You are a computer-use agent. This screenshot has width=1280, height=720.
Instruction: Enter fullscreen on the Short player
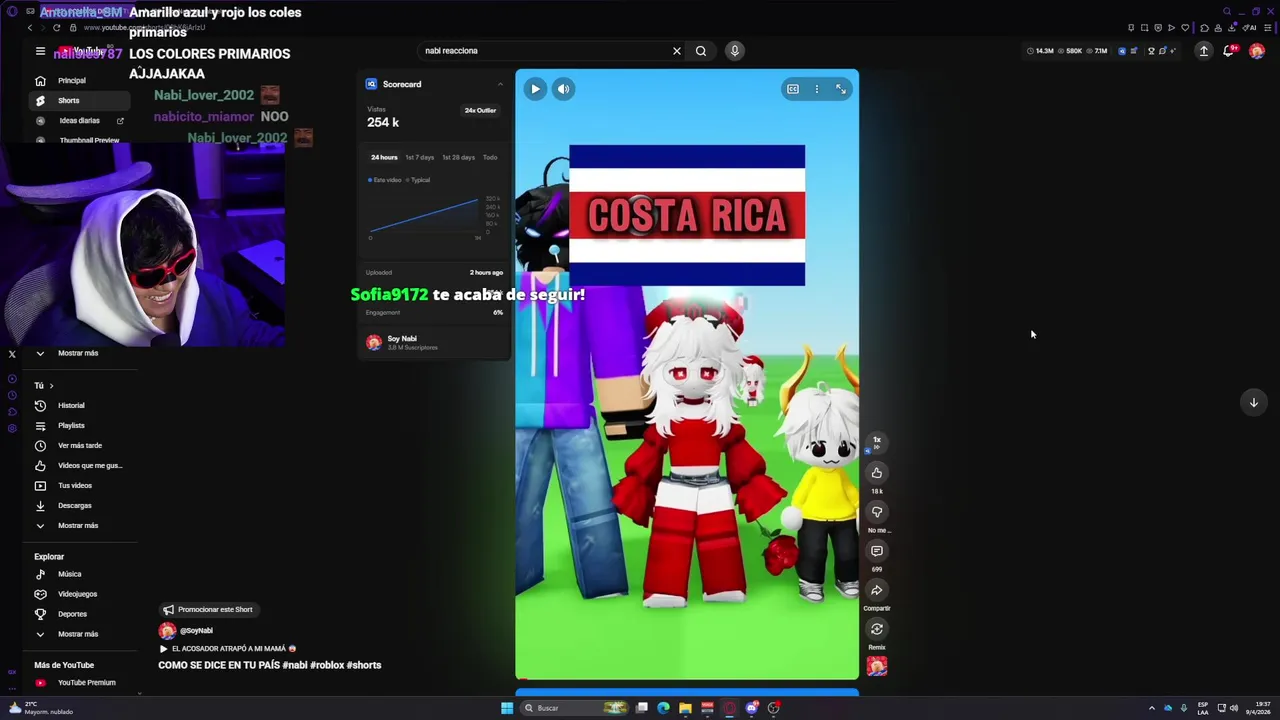[841, 89]
